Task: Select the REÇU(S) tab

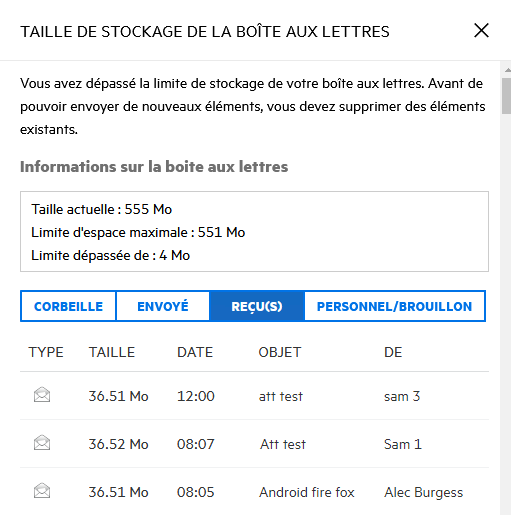Action: (257, 306)
